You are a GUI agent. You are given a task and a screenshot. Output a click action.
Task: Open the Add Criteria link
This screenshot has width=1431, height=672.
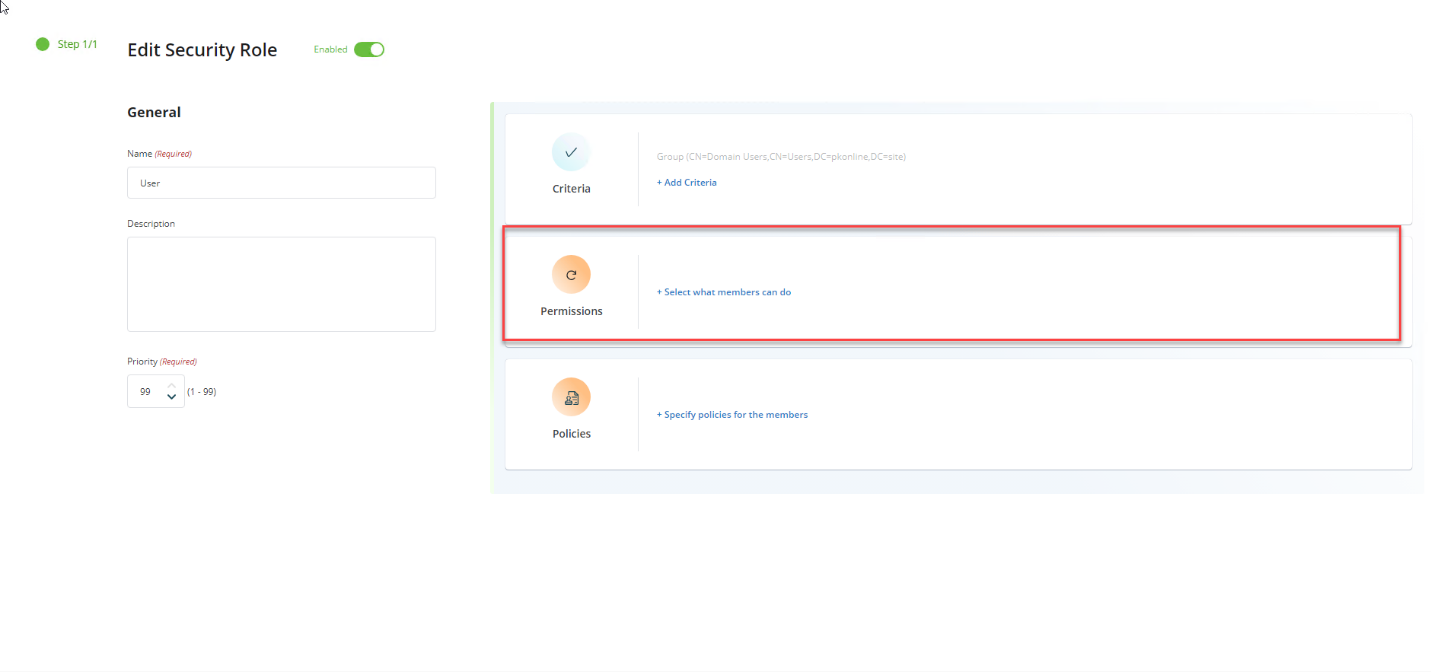click(687, 182)
